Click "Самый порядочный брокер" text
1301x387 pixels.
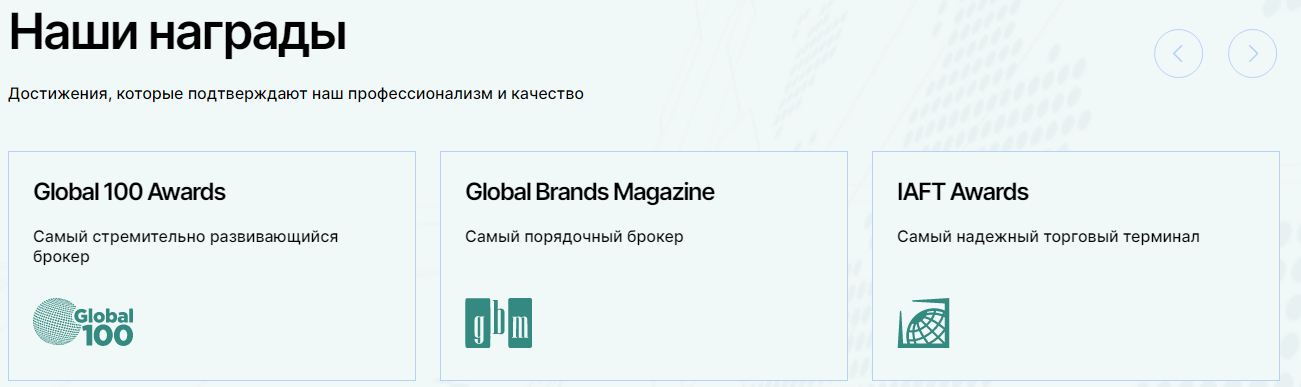point(574,237)
